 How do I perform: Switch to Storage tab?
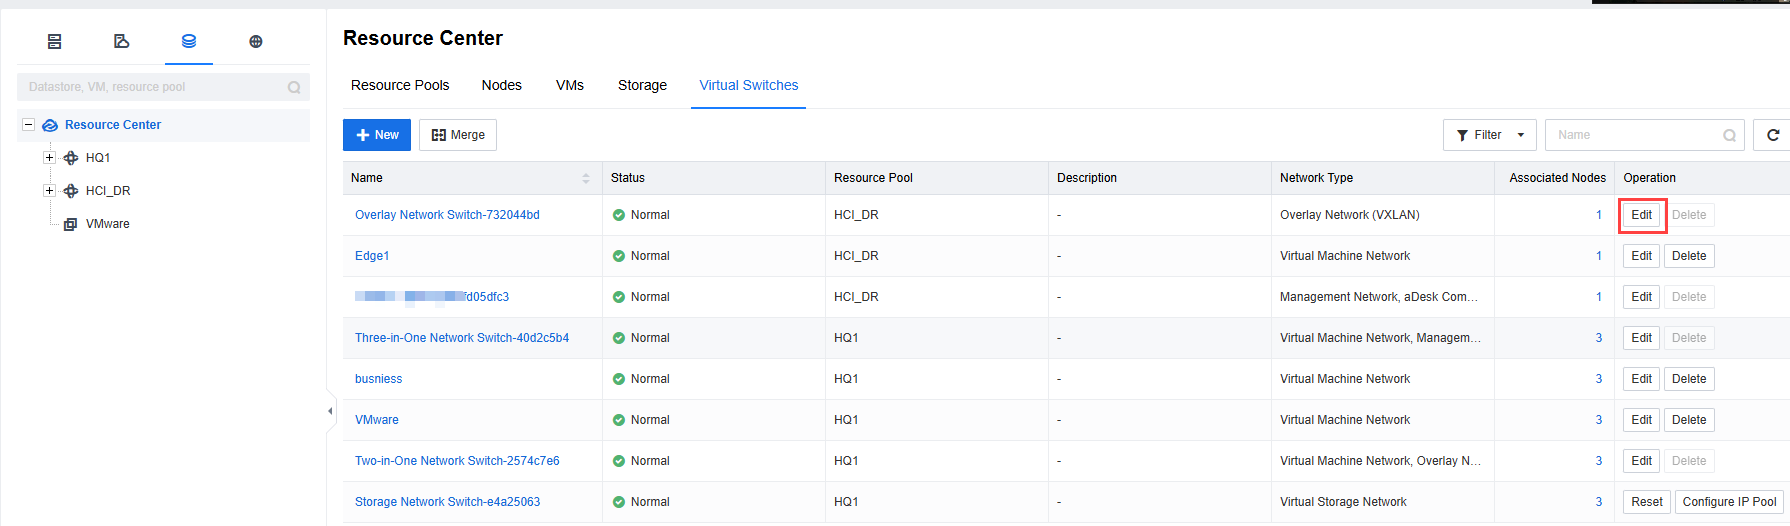click(642, 85)
